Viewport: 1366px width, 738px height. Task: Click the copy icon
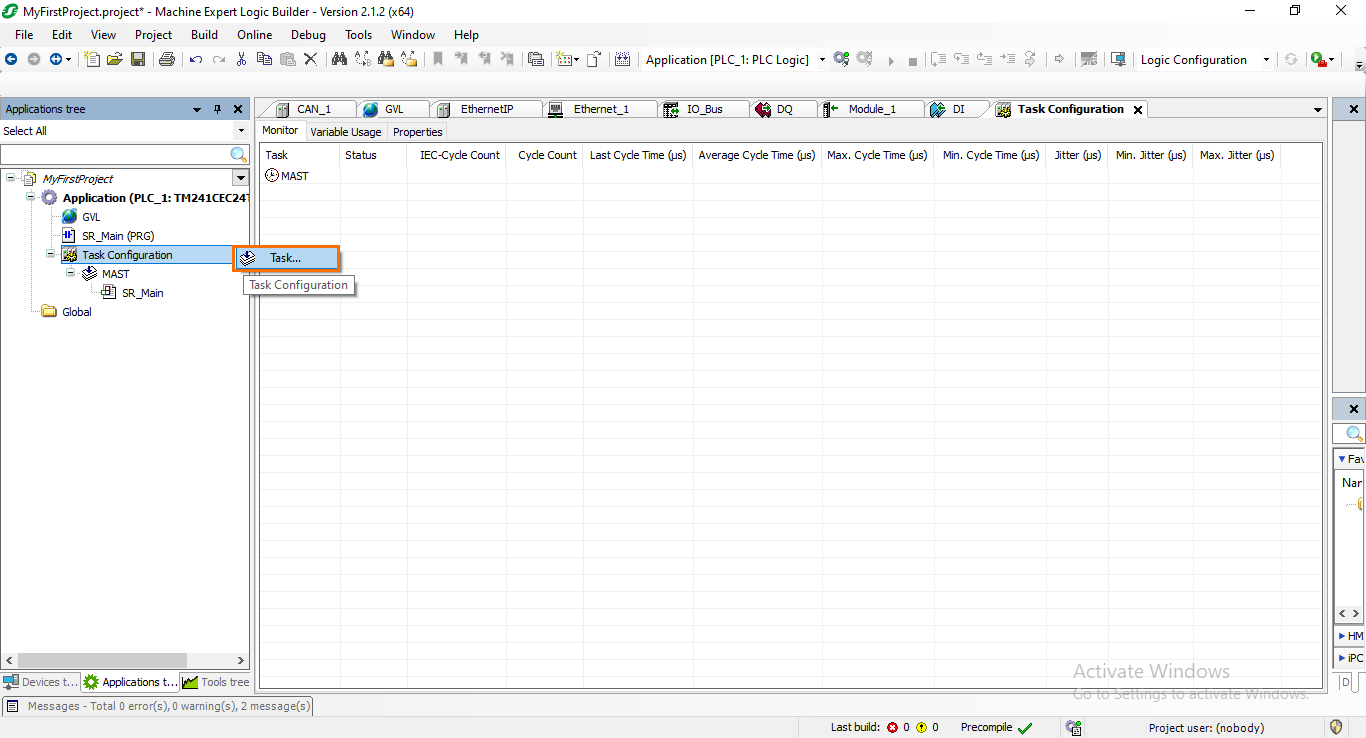[264, 59]
